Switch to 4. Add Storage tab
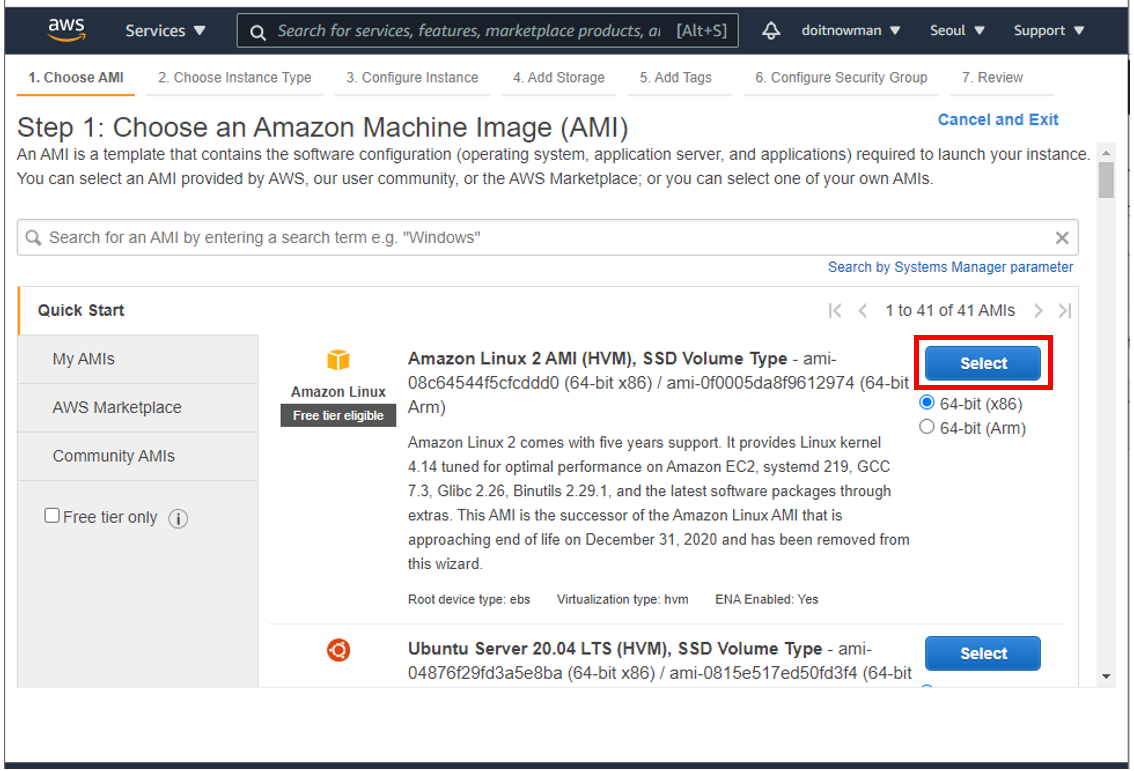This screenshot has width=1134, height=771. coord(558,77)
